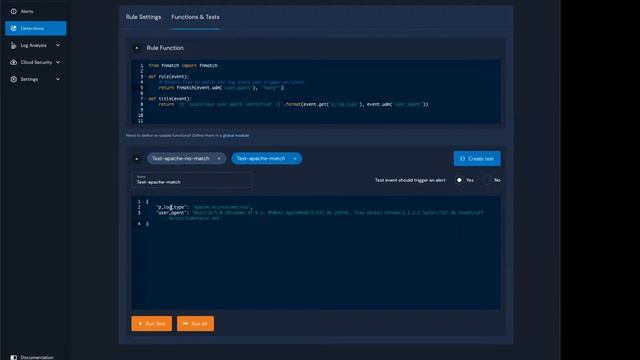Click inside the Rule Function code editor
Image resolution: width=640 pixels, height=360 pixels.
316,91
